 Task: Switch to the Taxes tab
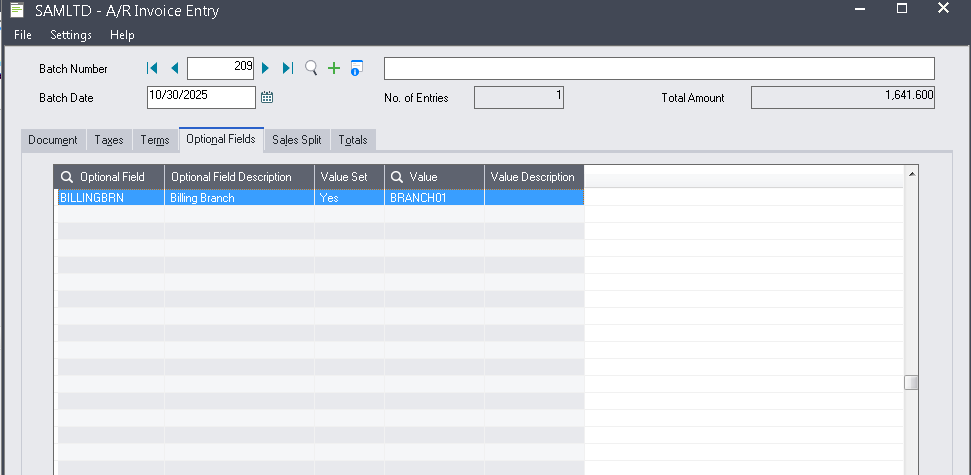click(109, 140)
